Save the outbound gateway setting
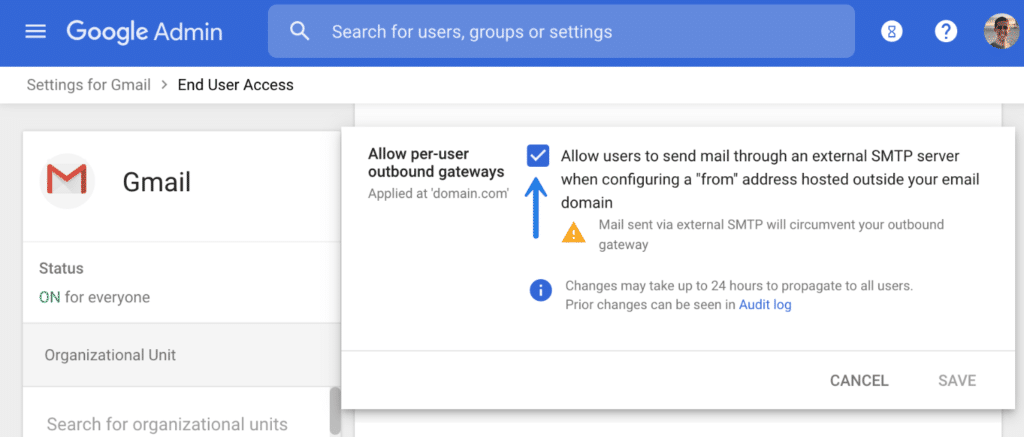Image resolution: width=1024 pixels, height=437 pixels. tap(957, 381)
